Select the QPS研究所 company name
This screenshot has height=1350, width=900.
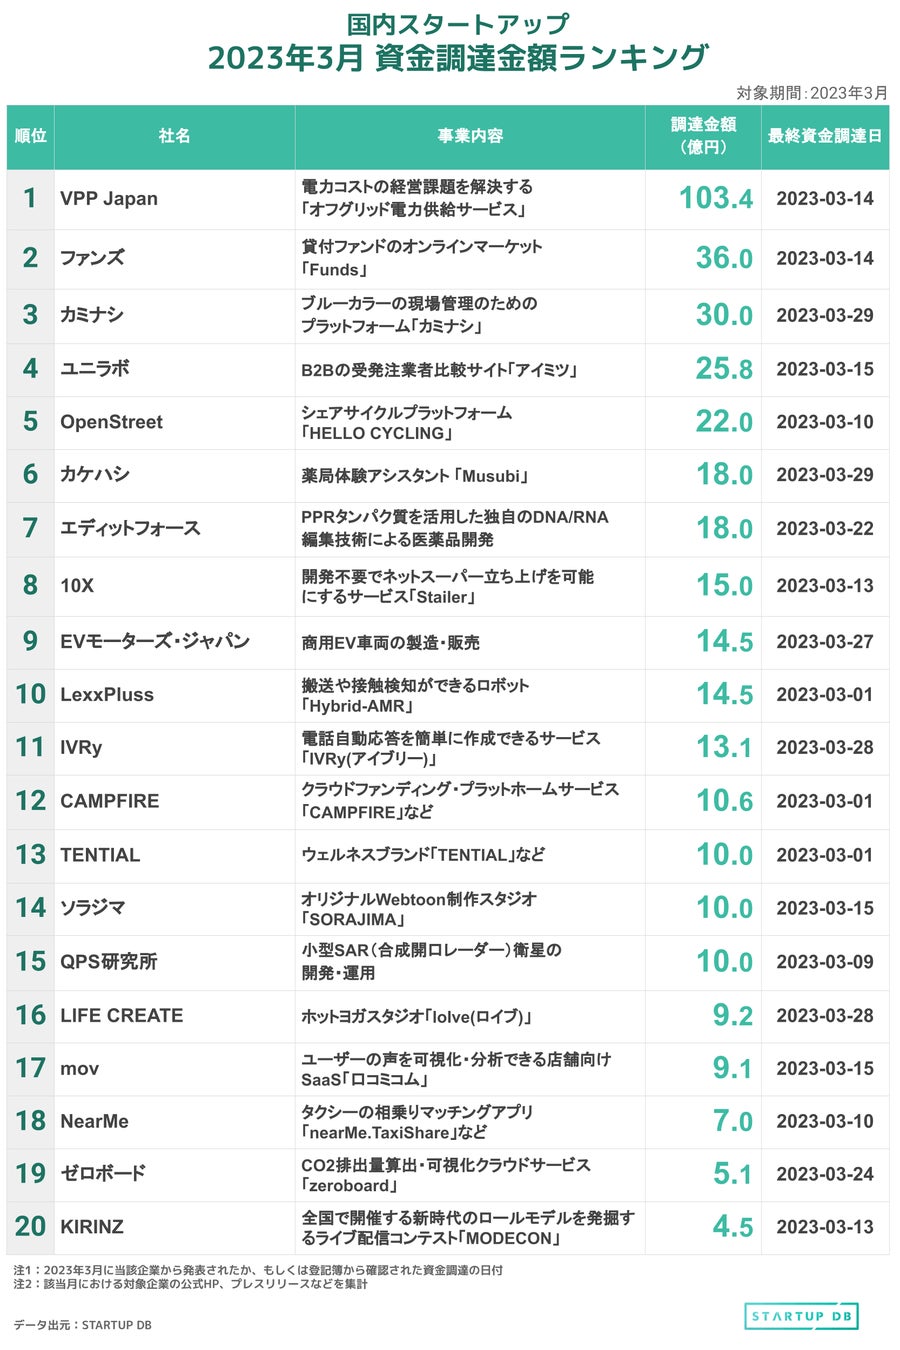pyautogui.click(x=108, y=961)
